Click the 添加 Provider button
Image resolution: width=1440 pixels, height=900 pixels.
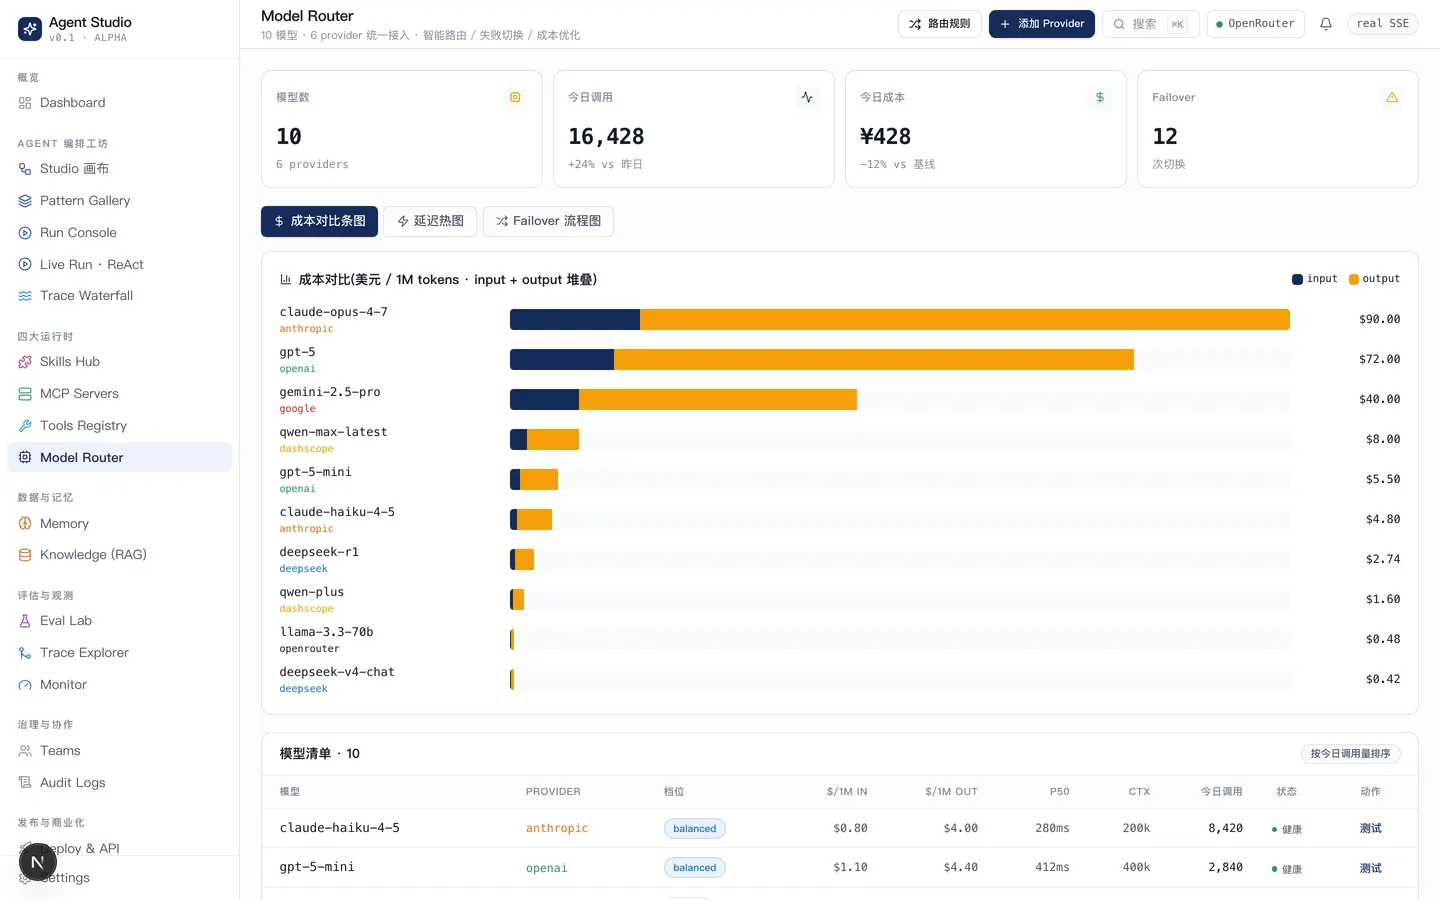pyautogui.click(x=1041, y=24)
